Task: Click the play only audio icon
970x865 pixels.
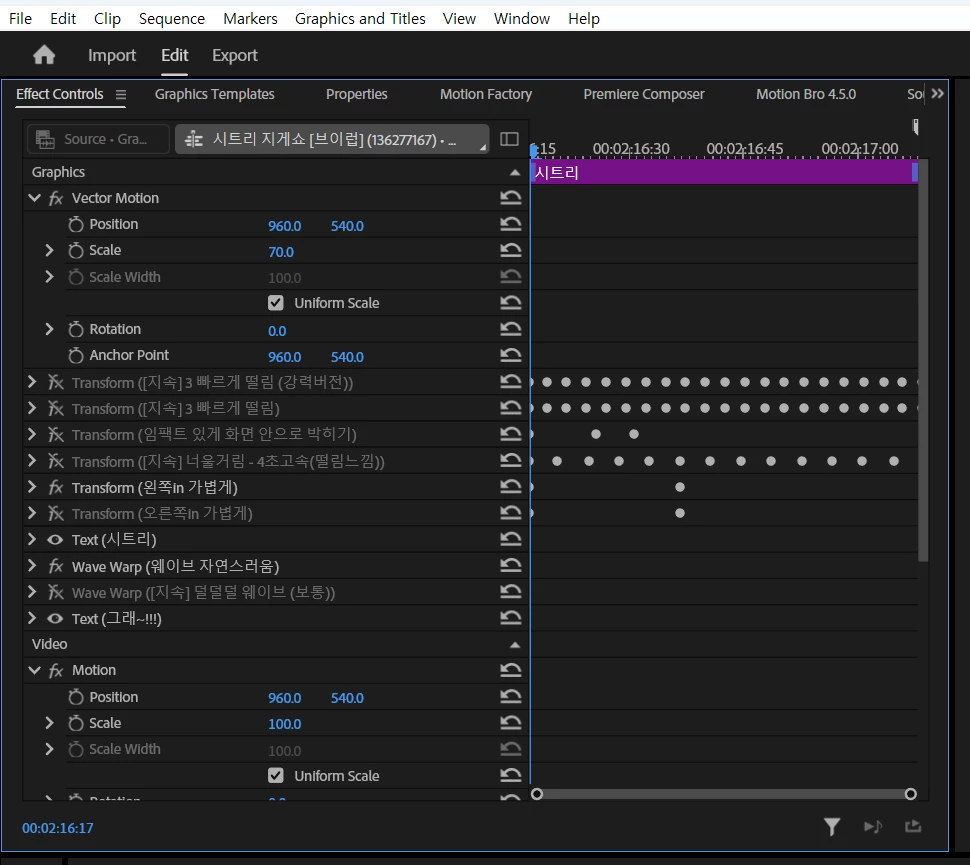Action: 873,827
